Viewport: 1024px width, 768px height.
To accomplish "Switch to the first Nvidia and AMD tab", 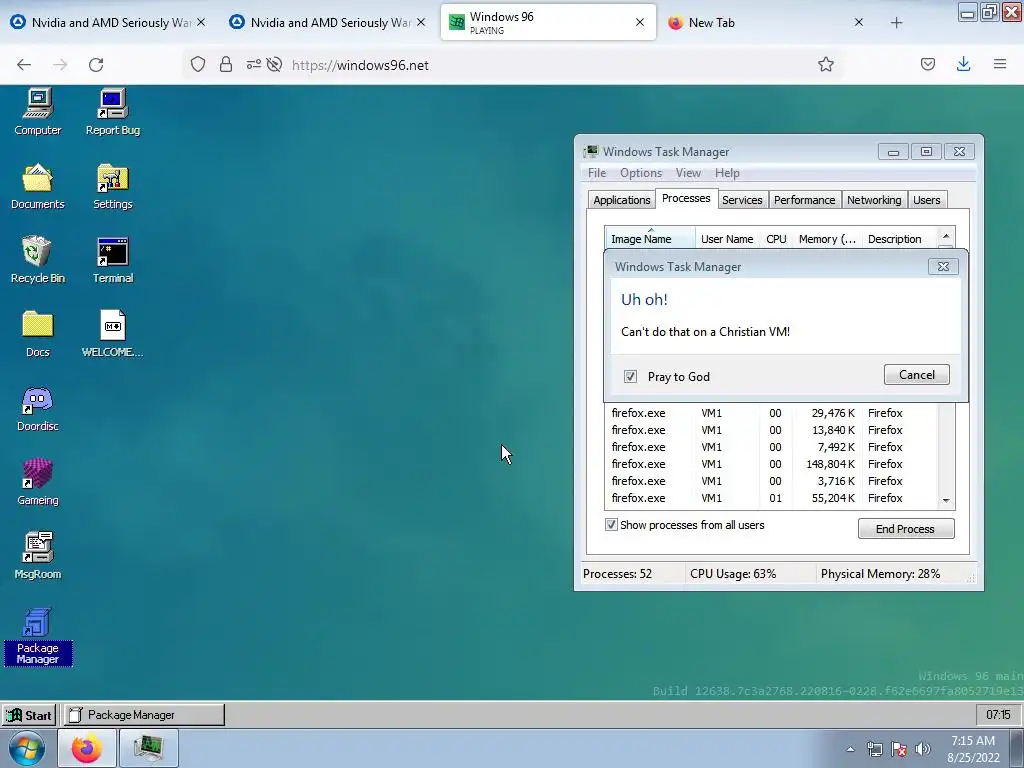I will point(106,23).
